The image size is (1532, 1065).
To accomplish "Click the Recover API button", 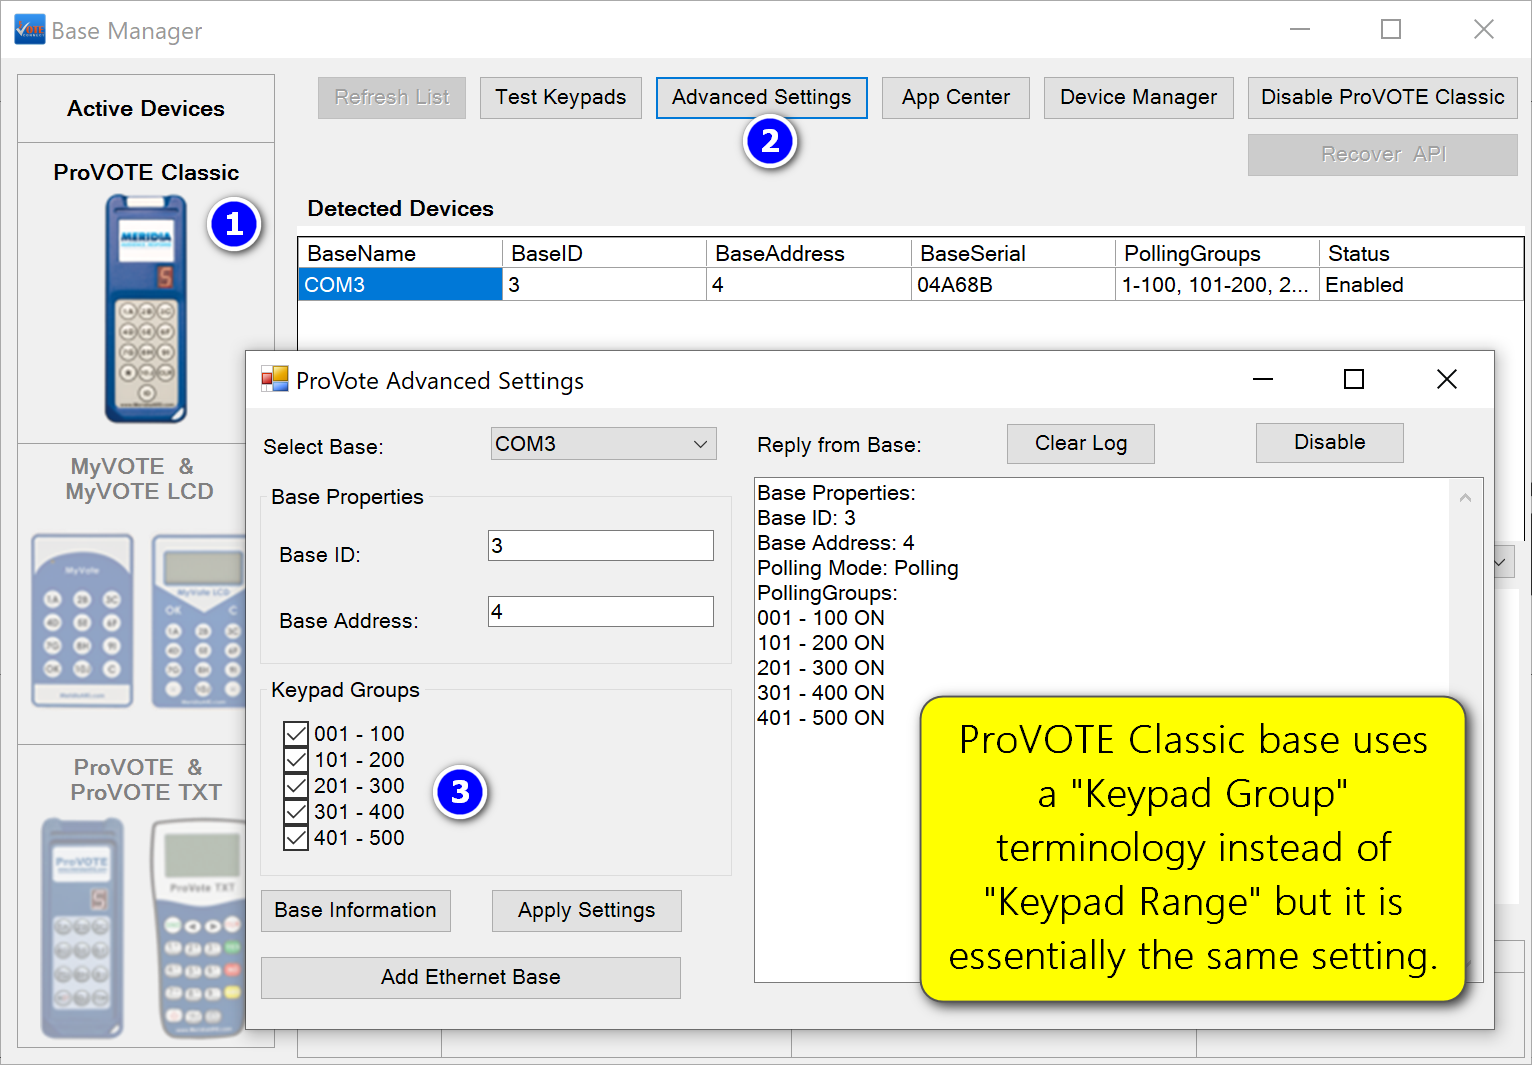I will click(1383, 154).
